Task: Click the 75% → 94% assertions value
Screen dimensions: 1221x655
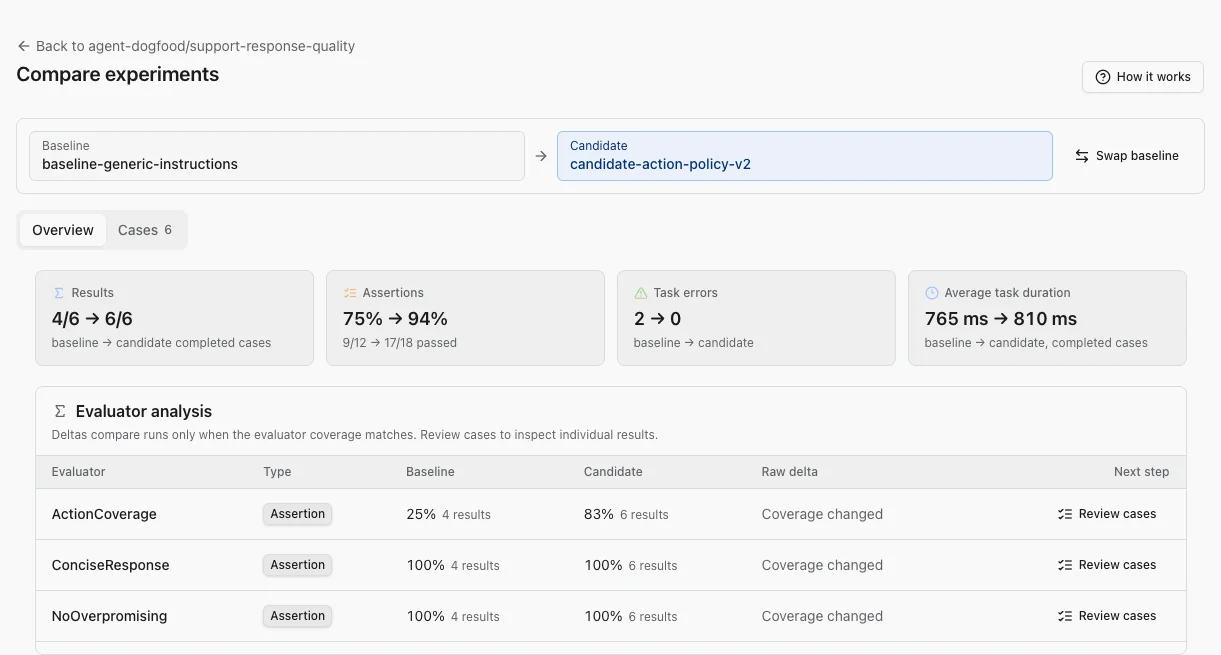Action: 395,319
